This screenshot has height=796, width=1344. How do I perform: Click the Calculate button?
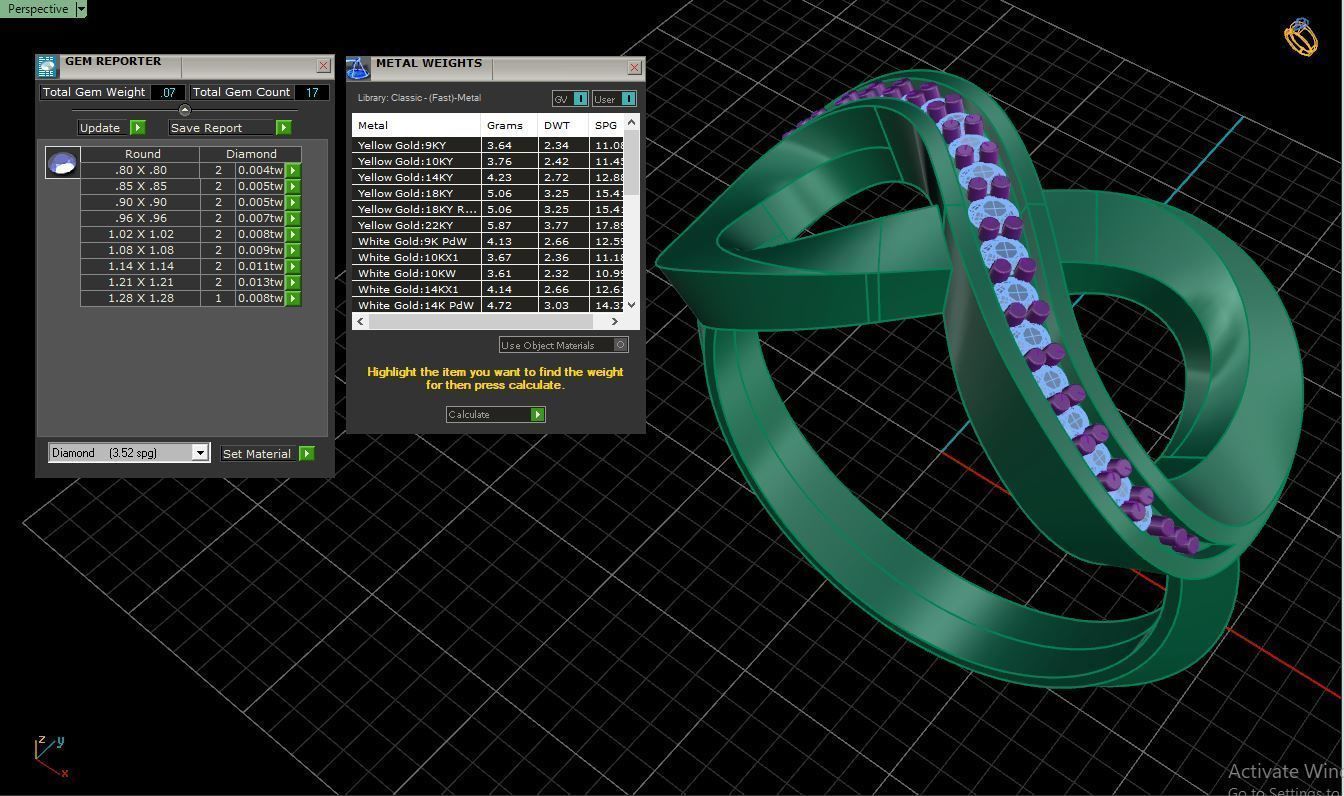(495, 415)
